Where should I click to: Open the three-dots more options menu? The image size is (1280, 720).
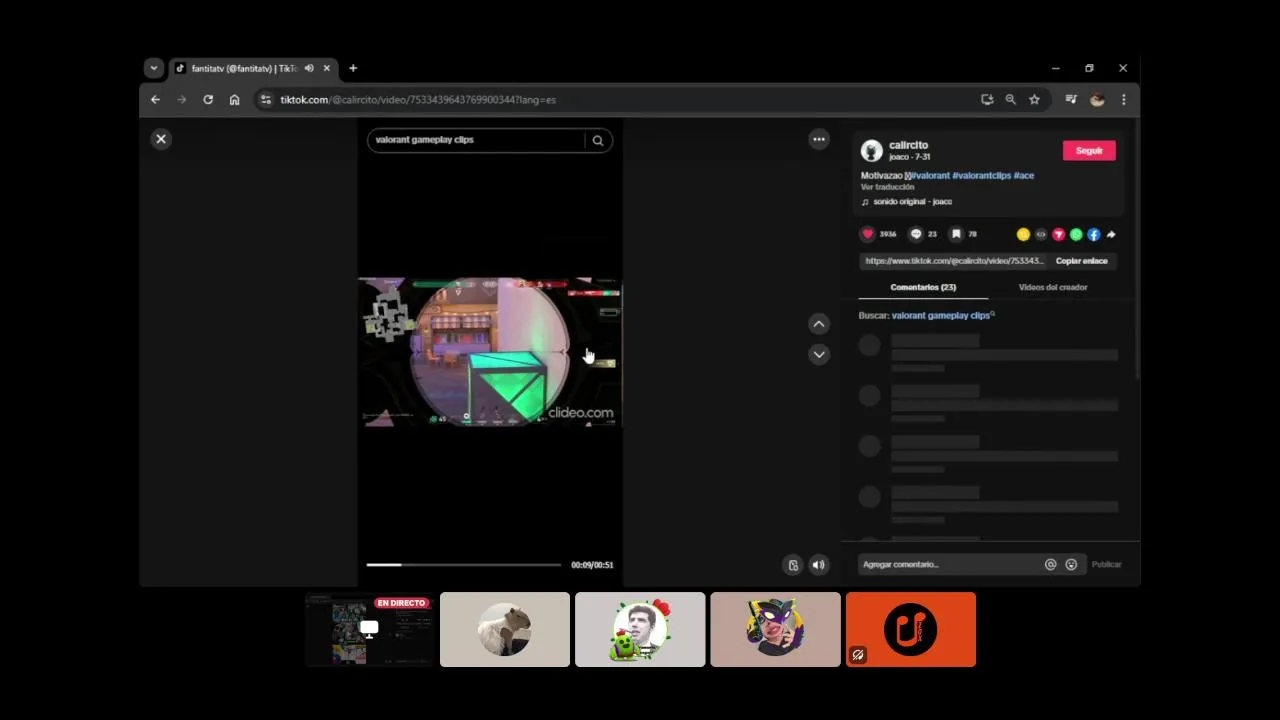pyautogui.click(x=819, y=139)
